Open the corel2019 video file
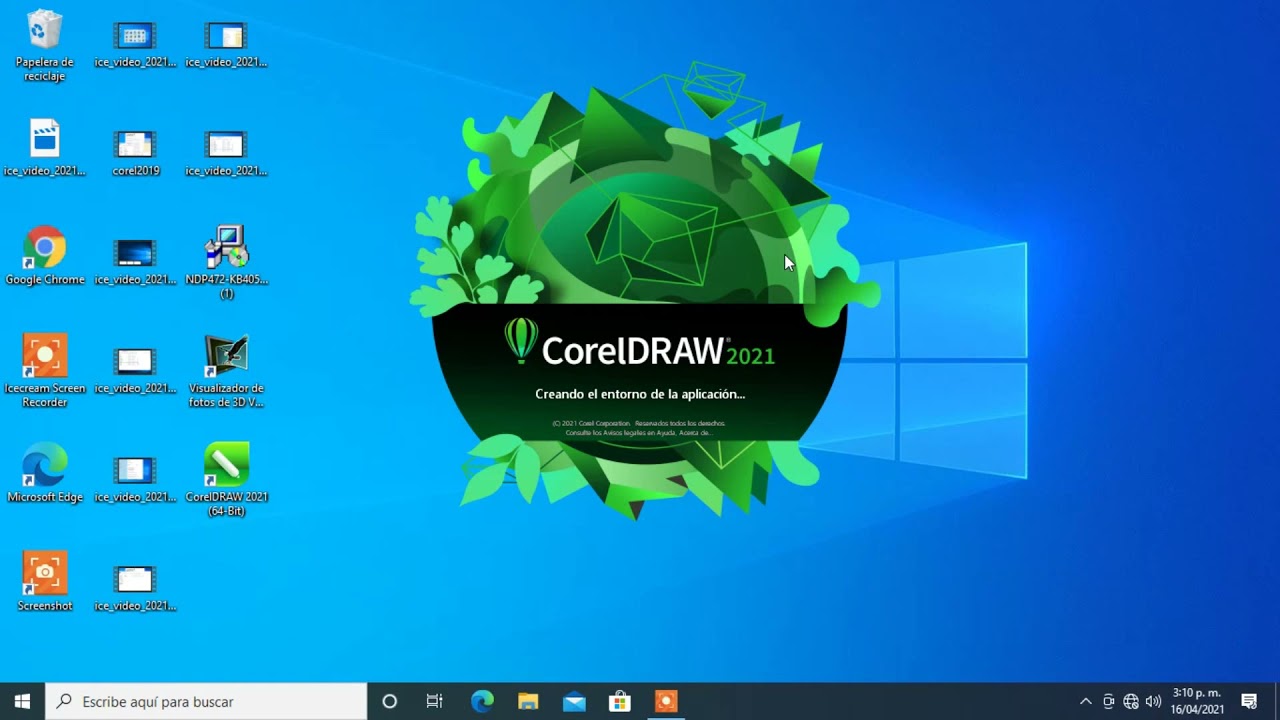This screenshot has width=1280, height=720. click(135, 153)
